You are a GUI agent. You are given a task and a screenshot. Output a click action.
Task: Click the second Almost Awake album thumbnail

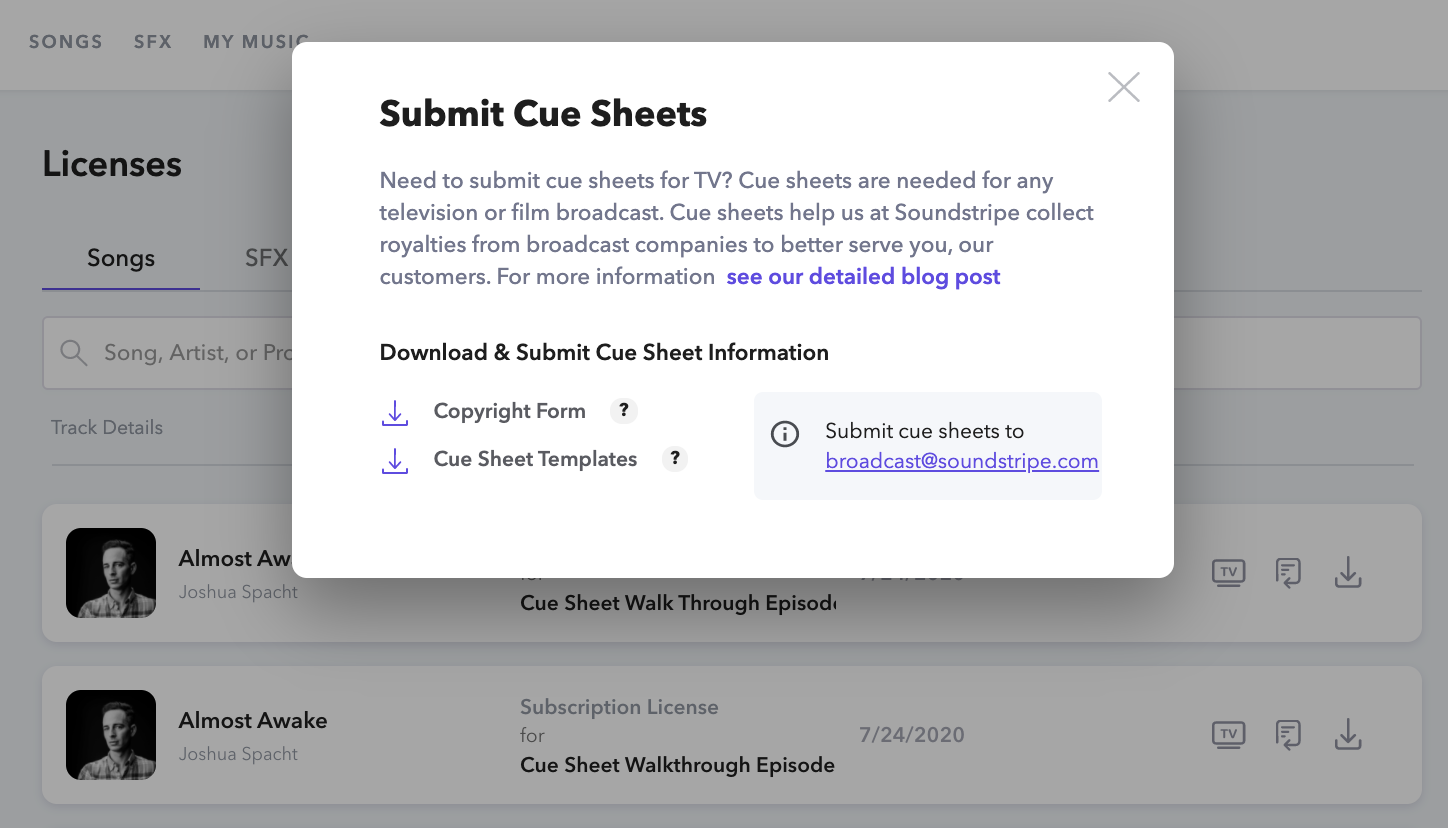pos(111,735)
